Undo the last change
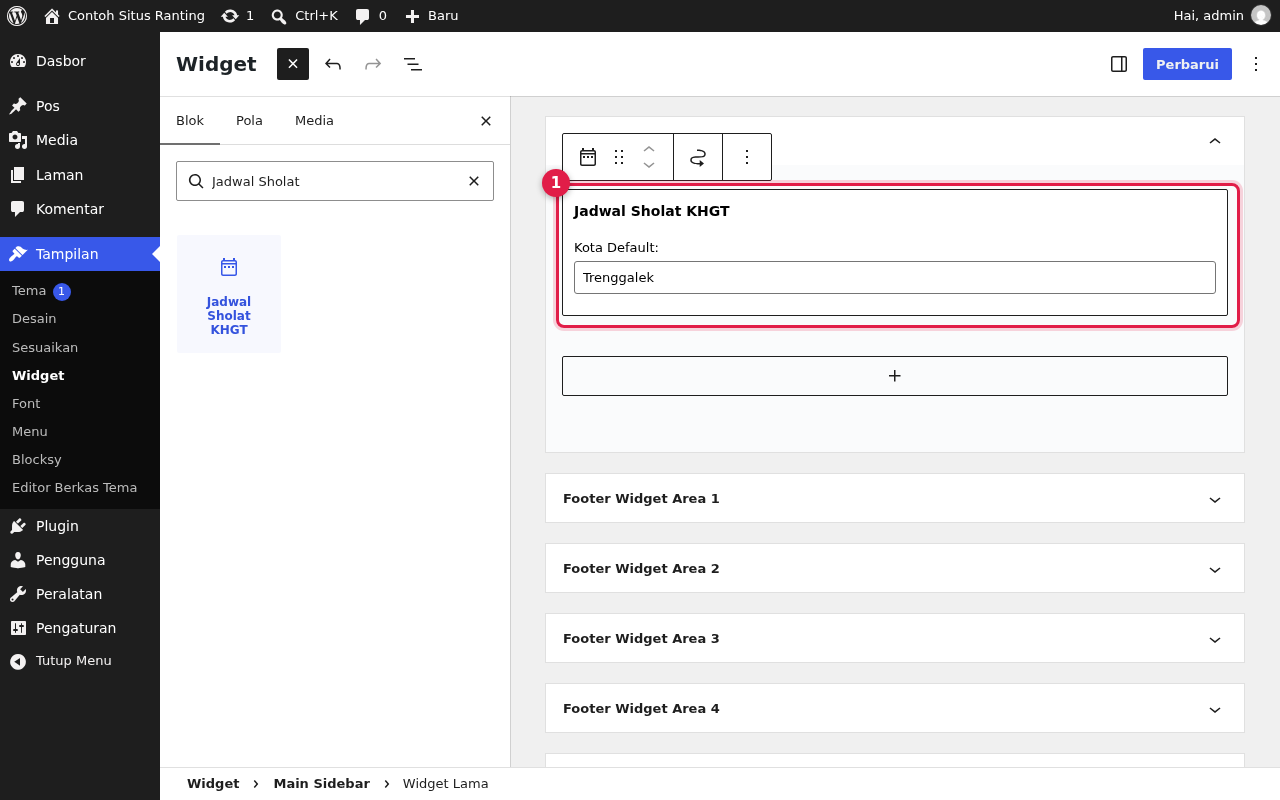Image resolution: width=1280 pixels, height=800 pixels. 333,64
